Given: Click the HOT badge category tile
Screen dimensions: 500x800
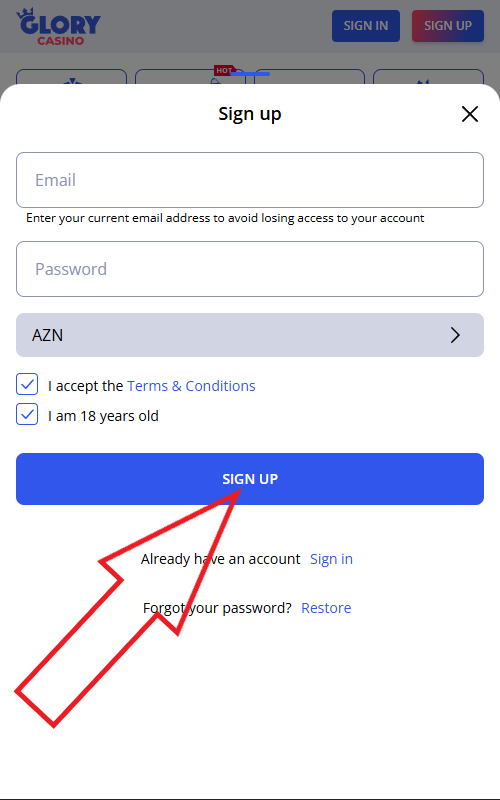Looking at the screenshot, I should [190, 77].
